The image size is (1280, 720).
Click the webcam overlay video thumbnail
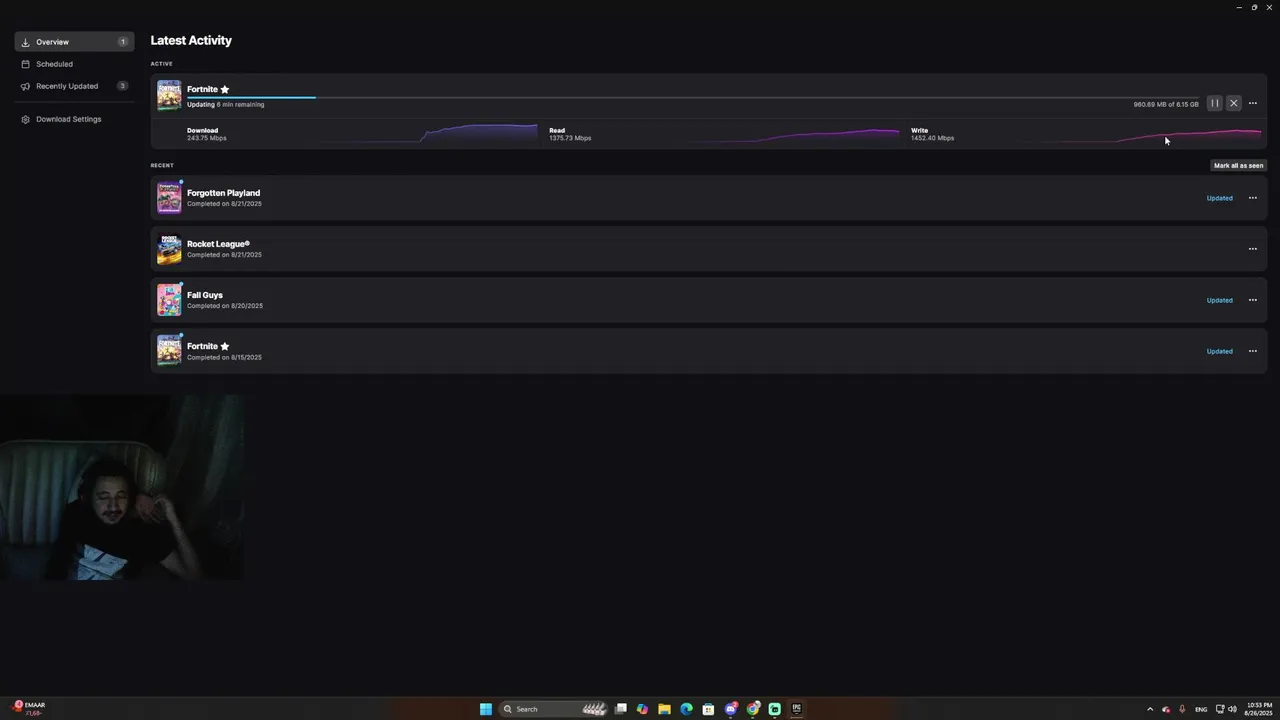coord(122,487)
